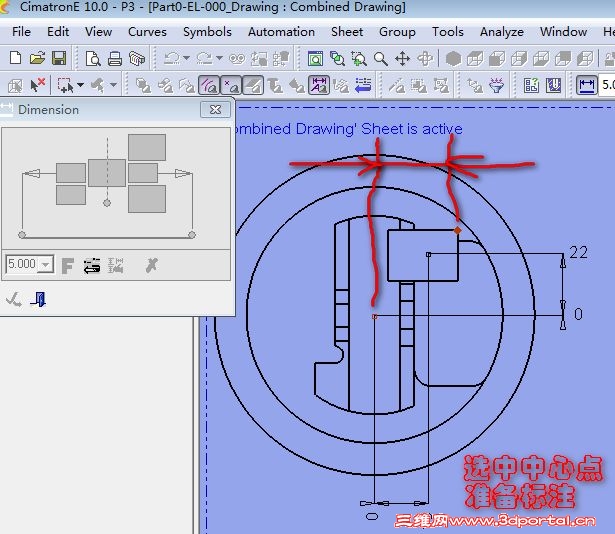
Task: Confirm dimension with the checkmark icon
Action: point(14,299)
